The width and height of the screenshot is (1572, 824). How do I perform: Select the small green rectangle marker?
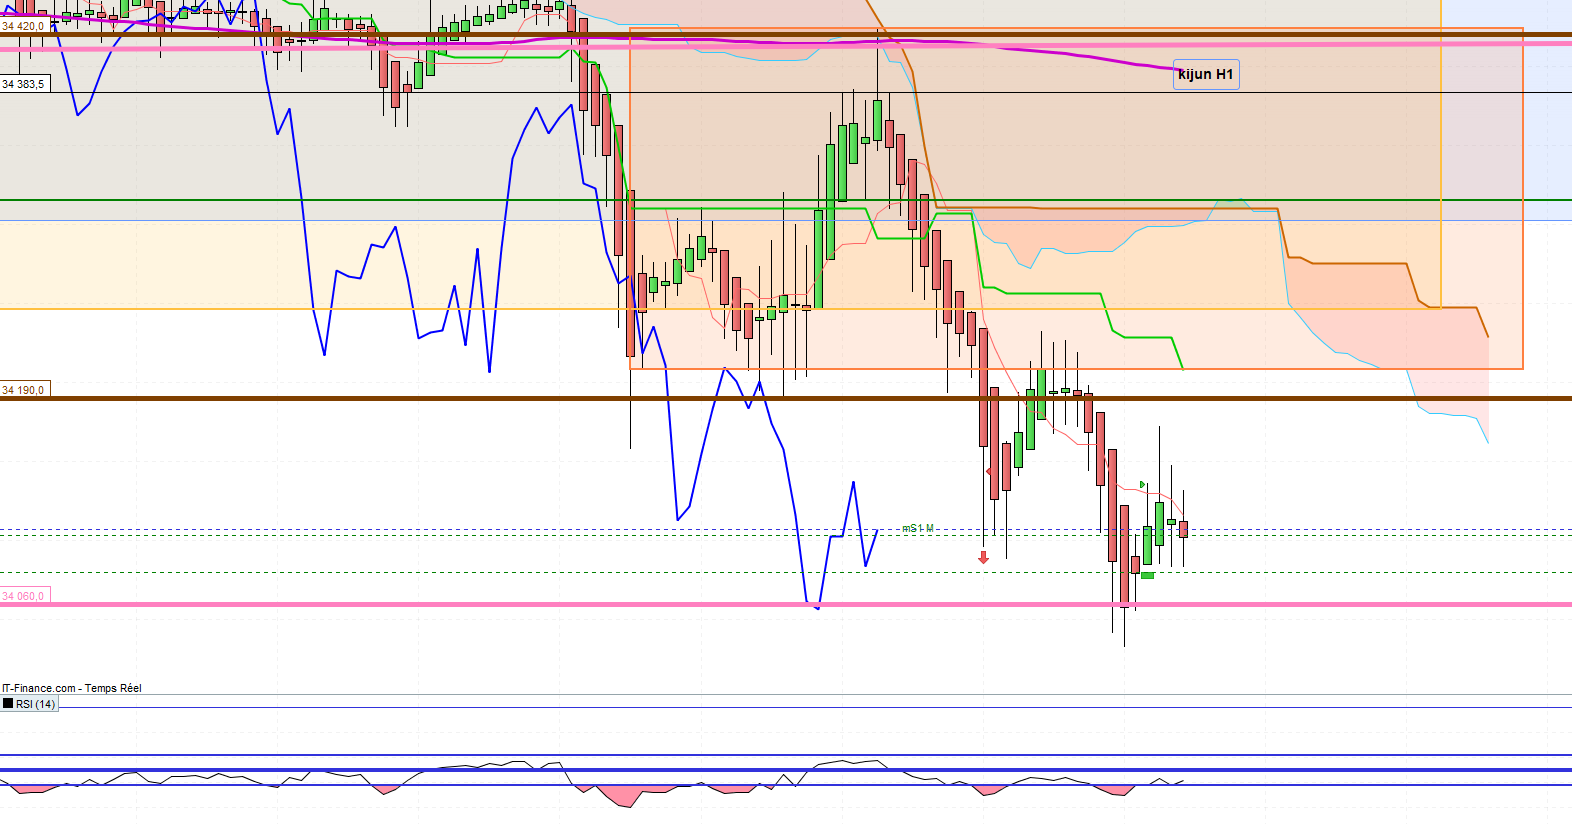click(x=1147, y=576)
